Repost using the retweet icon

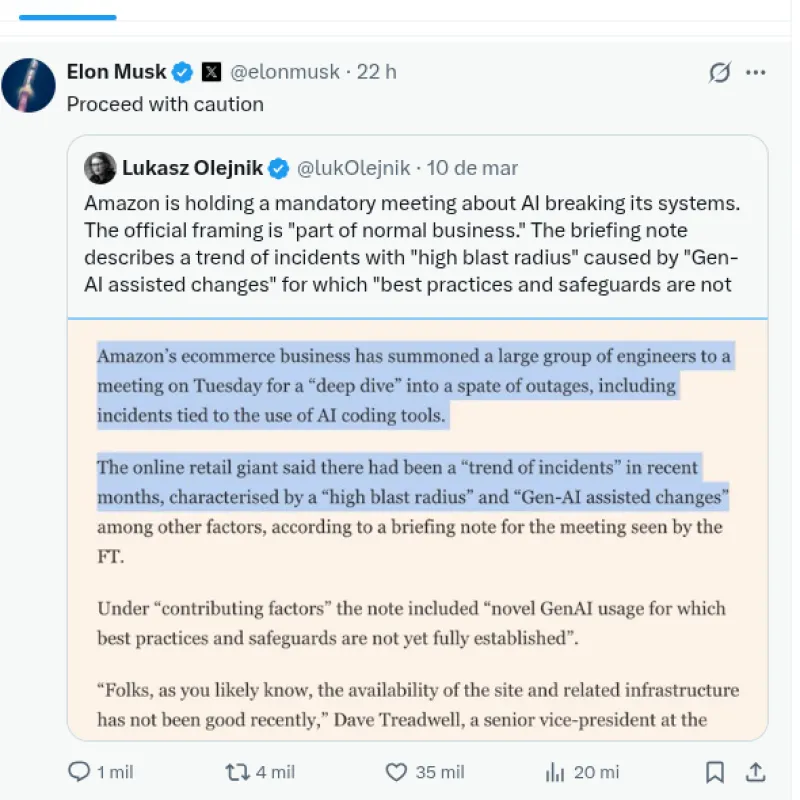point(237,772)
